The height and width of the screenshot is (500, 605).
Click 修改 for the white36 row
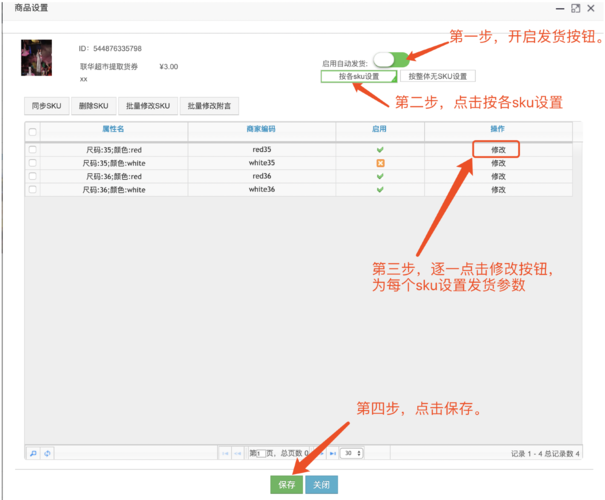[x=498, y=190]
